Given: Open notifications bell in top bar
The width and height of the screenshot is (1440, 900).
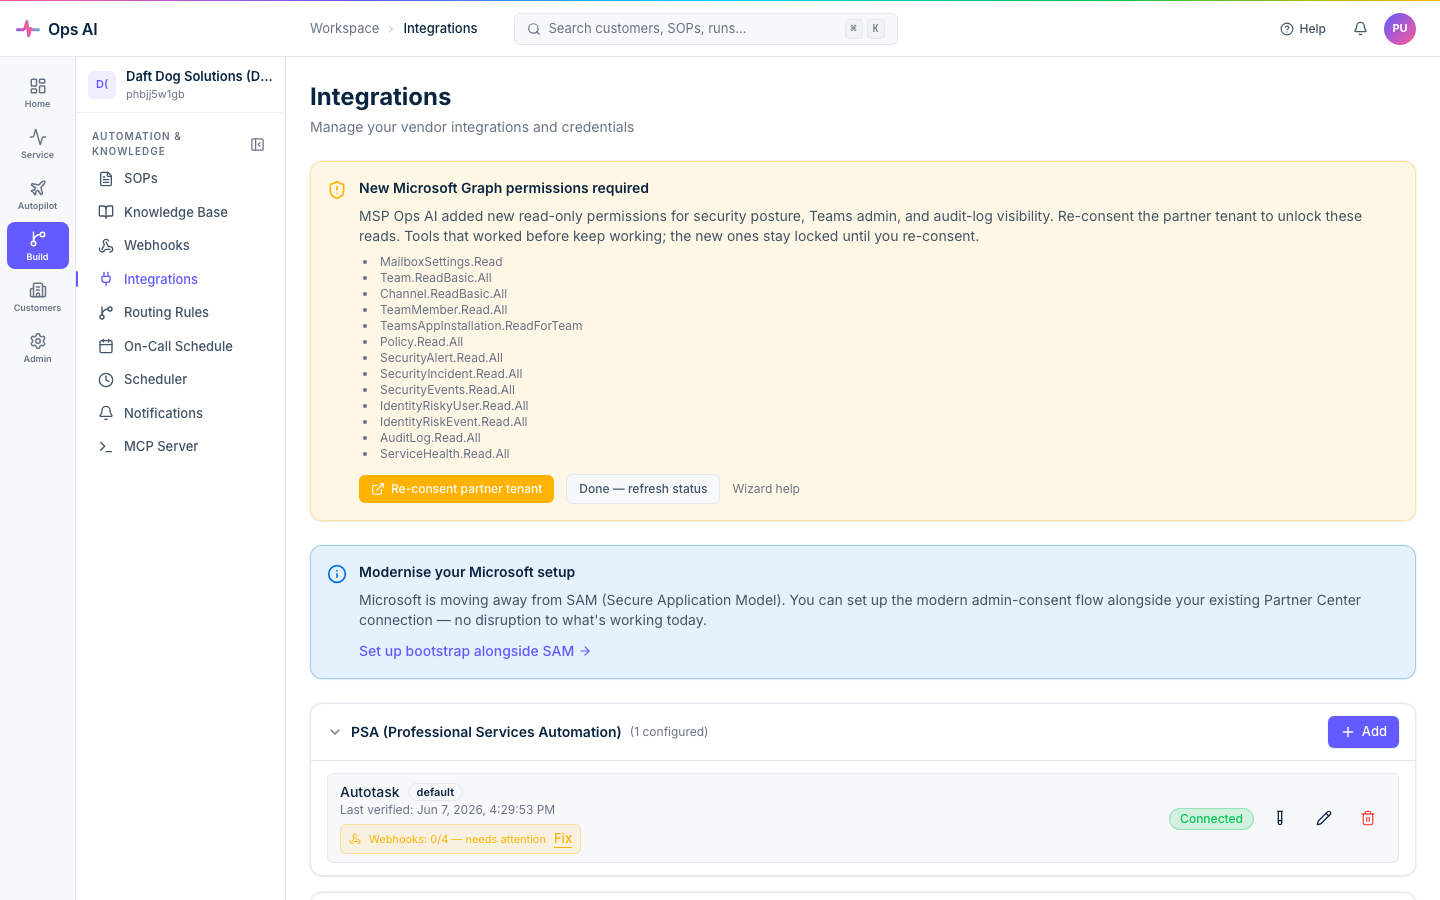Looking at the screenshot, I should (1360, 29).
